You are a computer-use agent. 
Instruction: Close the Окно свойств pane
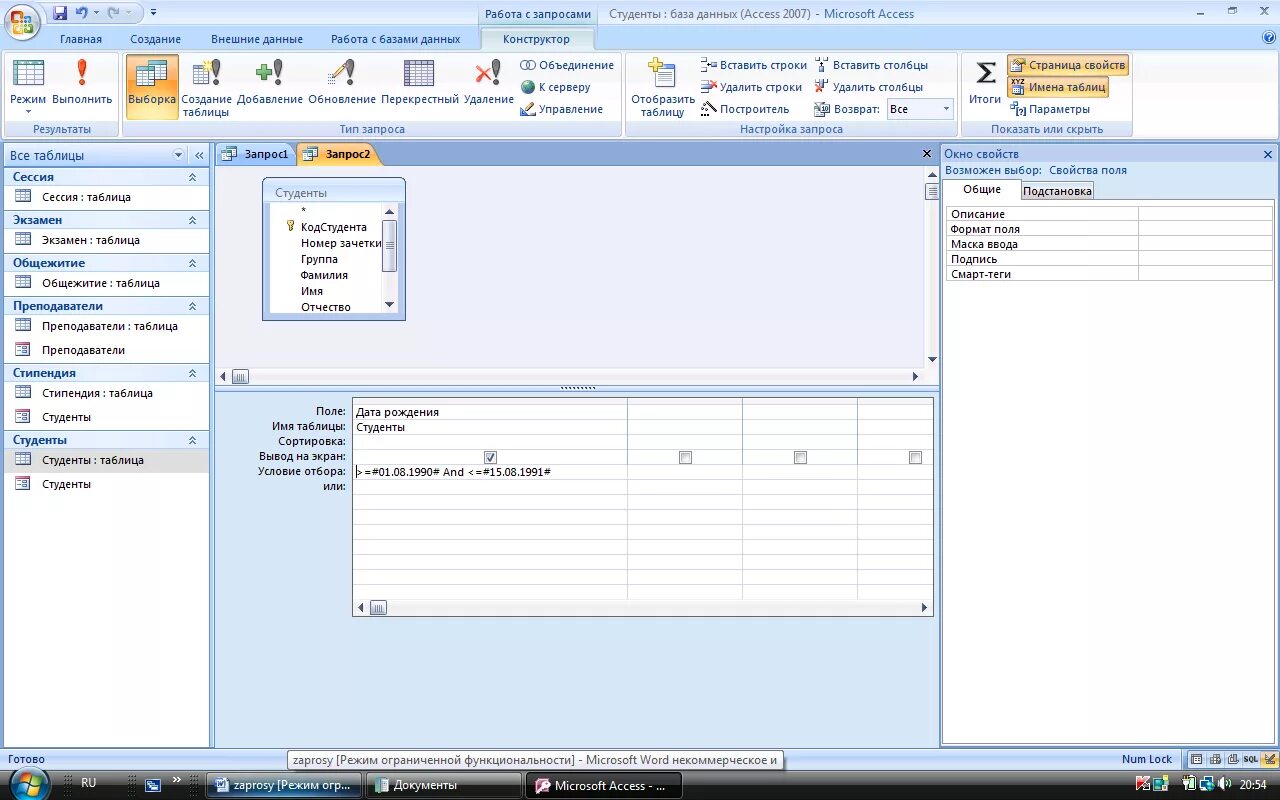click(1268, 154)
